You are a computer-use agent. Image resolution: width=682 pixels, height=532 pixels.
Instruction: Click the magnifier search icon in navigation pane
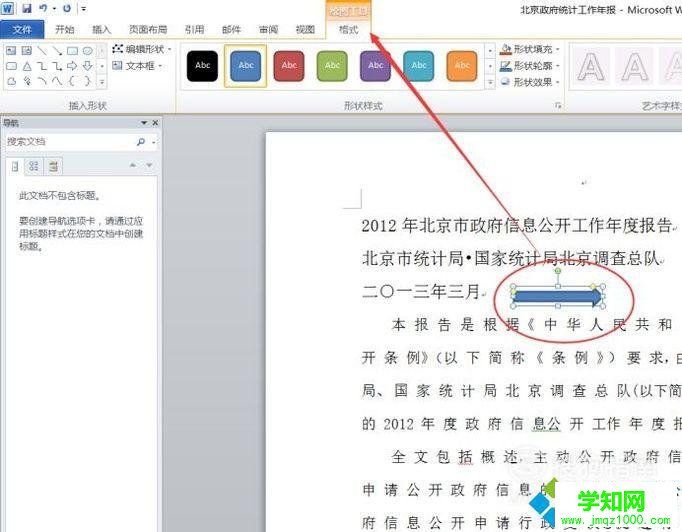pyautogui.click(x=140, y=142)
